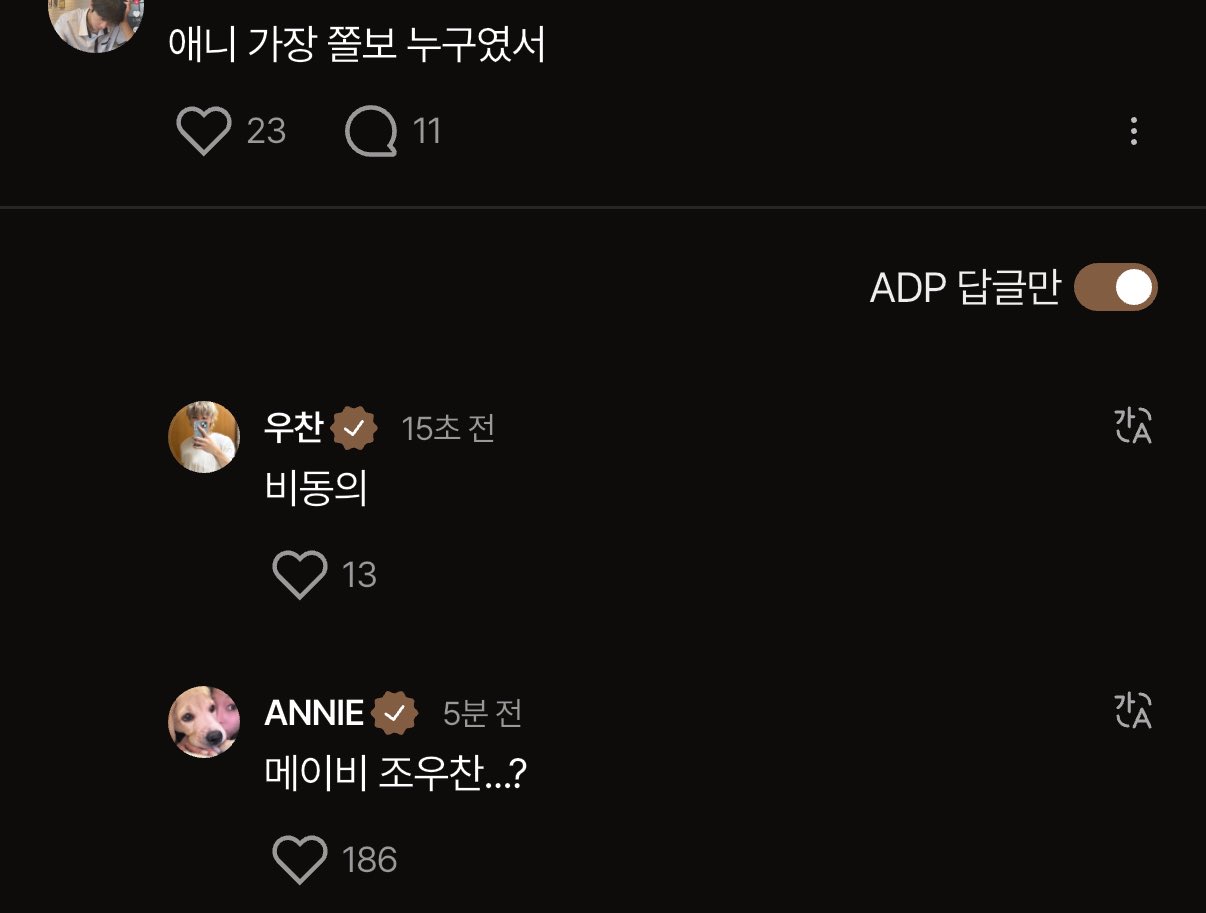Click the ANNIE username
Image resolution: width=1206 pixels, height=913 pixels.
[314, 713]
